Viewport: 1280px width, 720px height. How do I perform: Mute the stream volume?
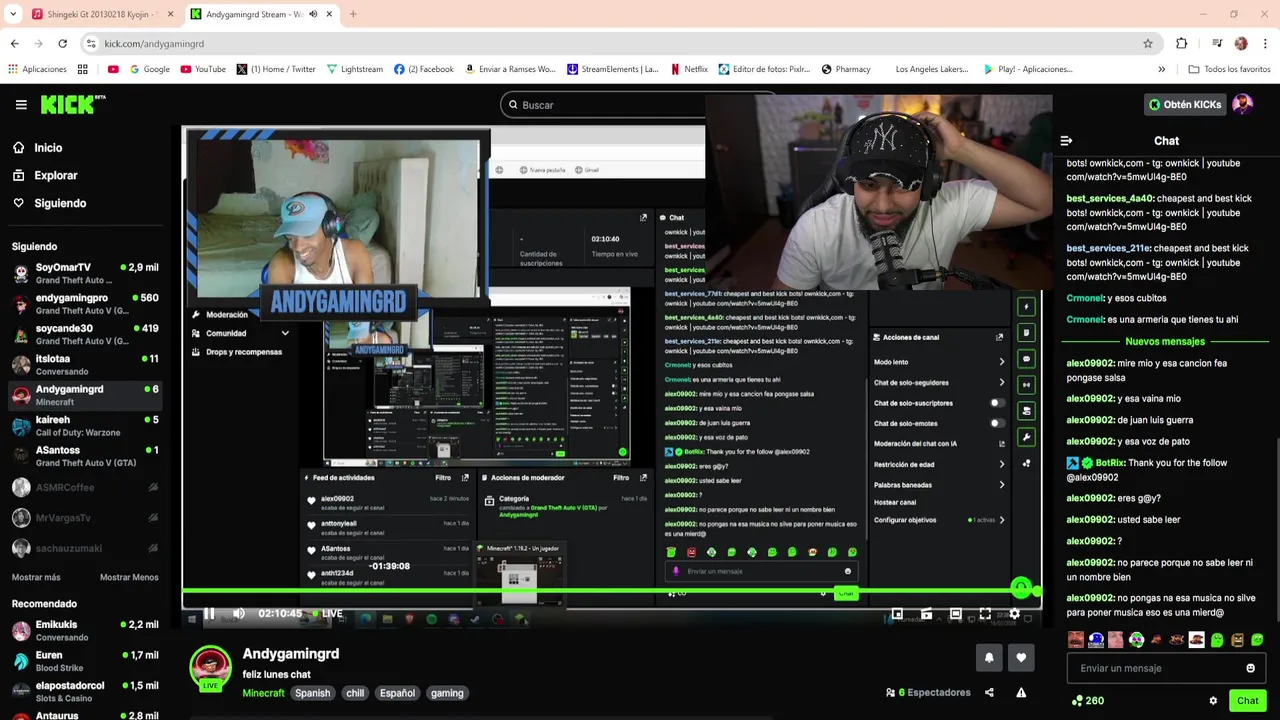coord(238,613)
